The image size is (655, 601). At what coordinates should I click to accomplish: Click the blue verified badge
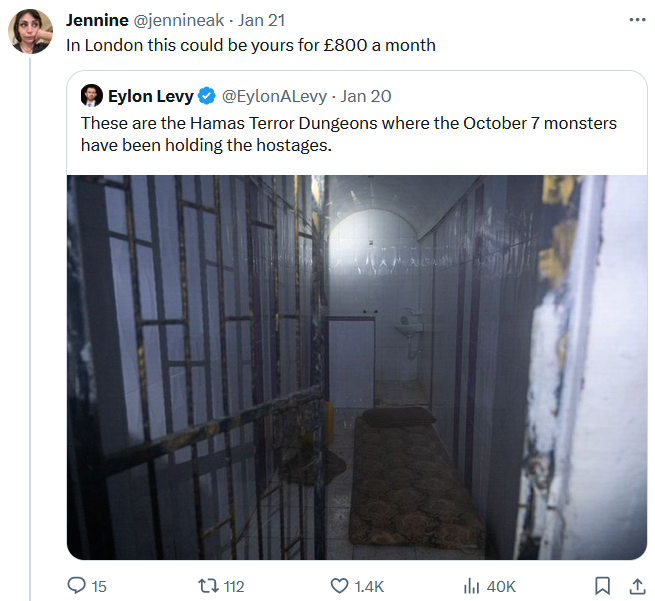pos(206,96)
